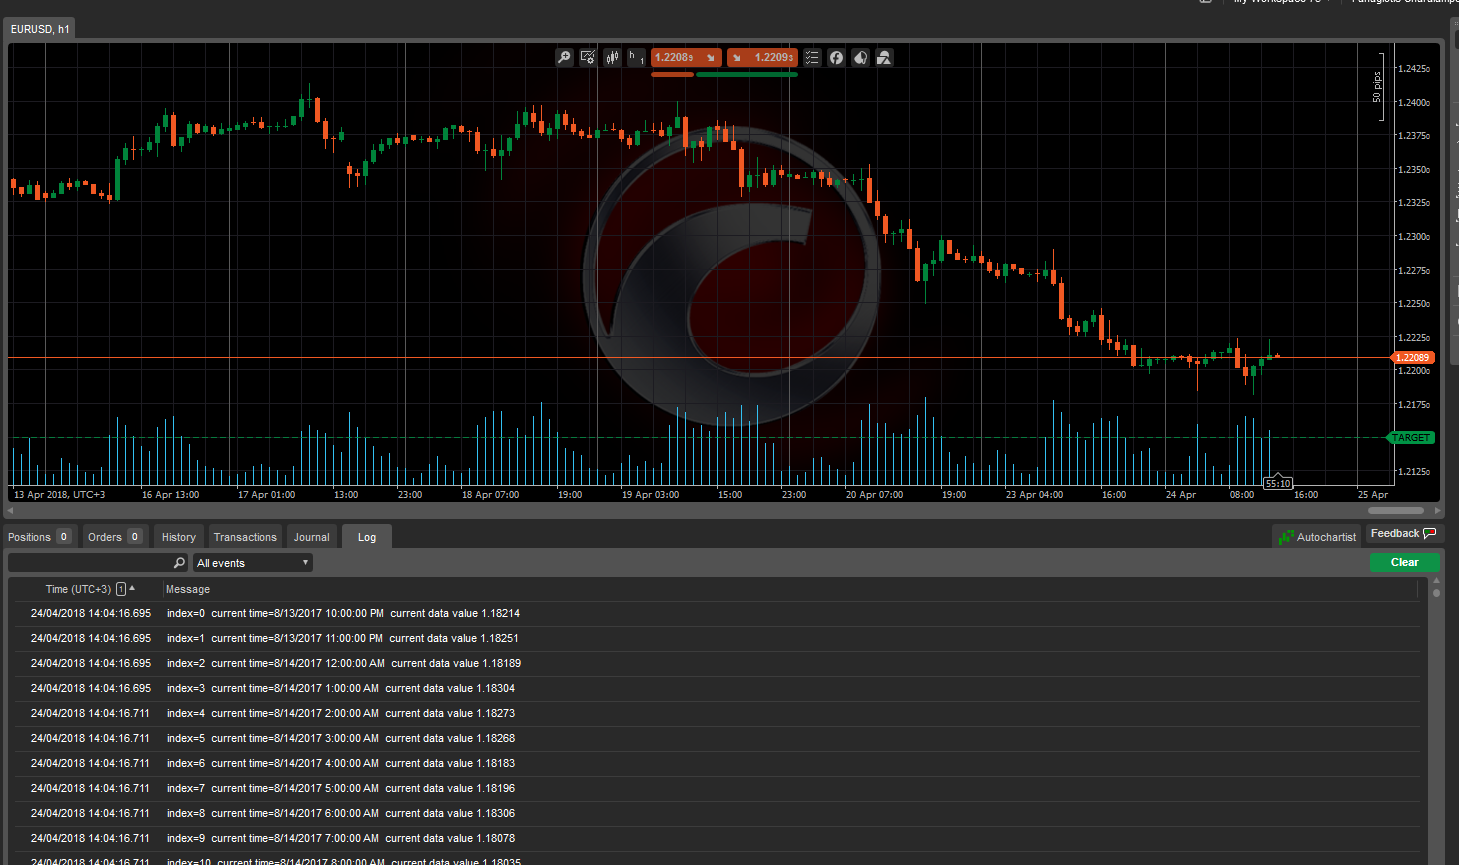Click the 18 Apr 07:00 time axis label

490,495
